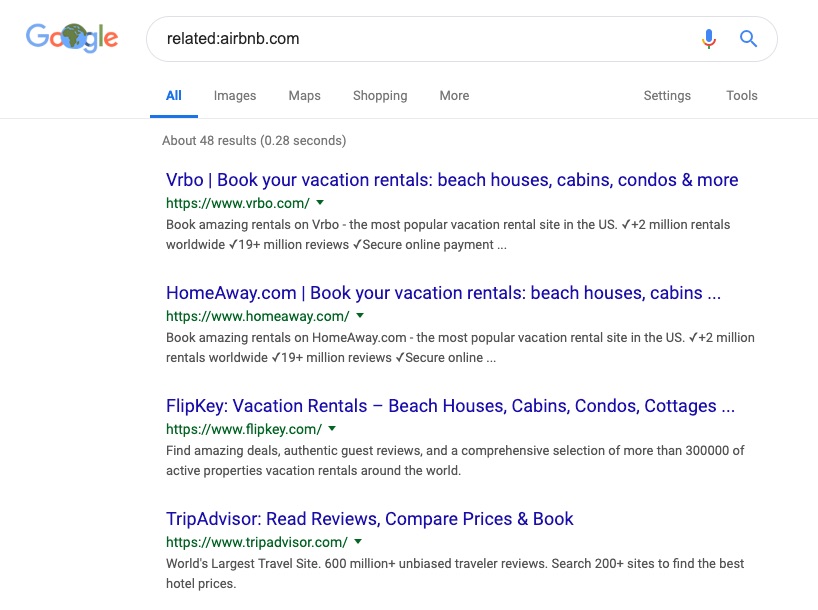Open the search Tools options
818x610 pixels.
(x=742, y=95)
